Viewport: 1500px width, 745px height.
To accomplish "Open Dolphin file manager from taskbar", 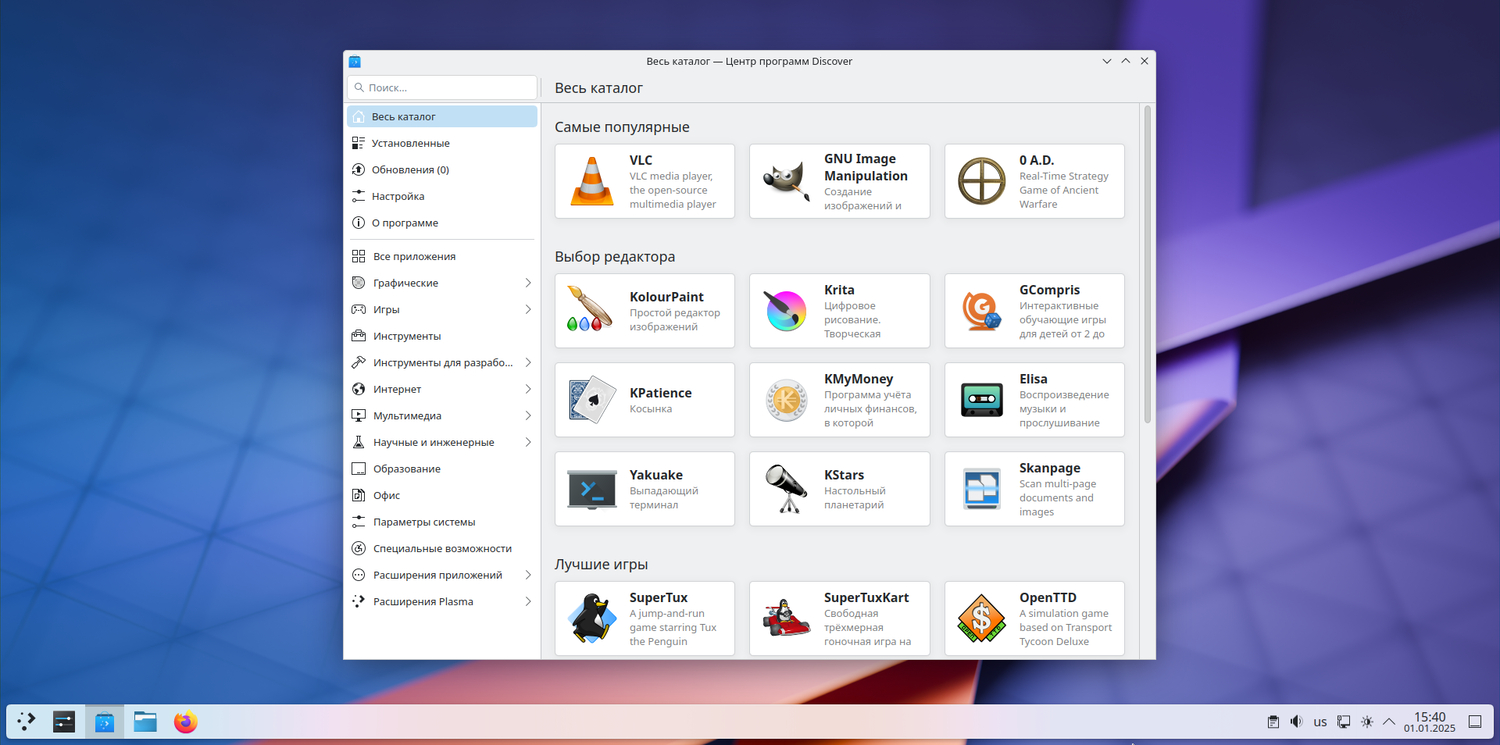I will click(145, 721).
